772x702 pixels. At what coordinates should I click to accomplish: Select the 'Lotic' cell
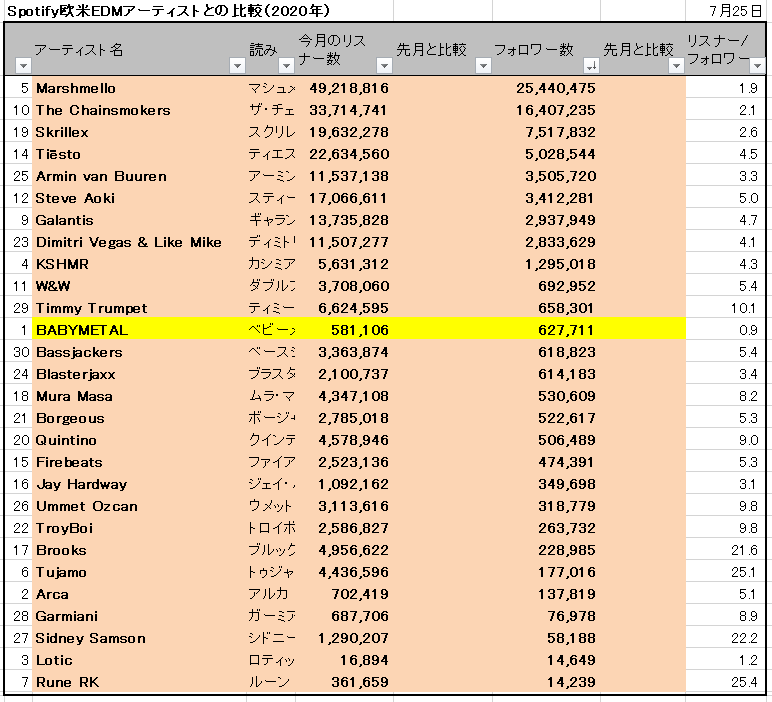[139, 661]
